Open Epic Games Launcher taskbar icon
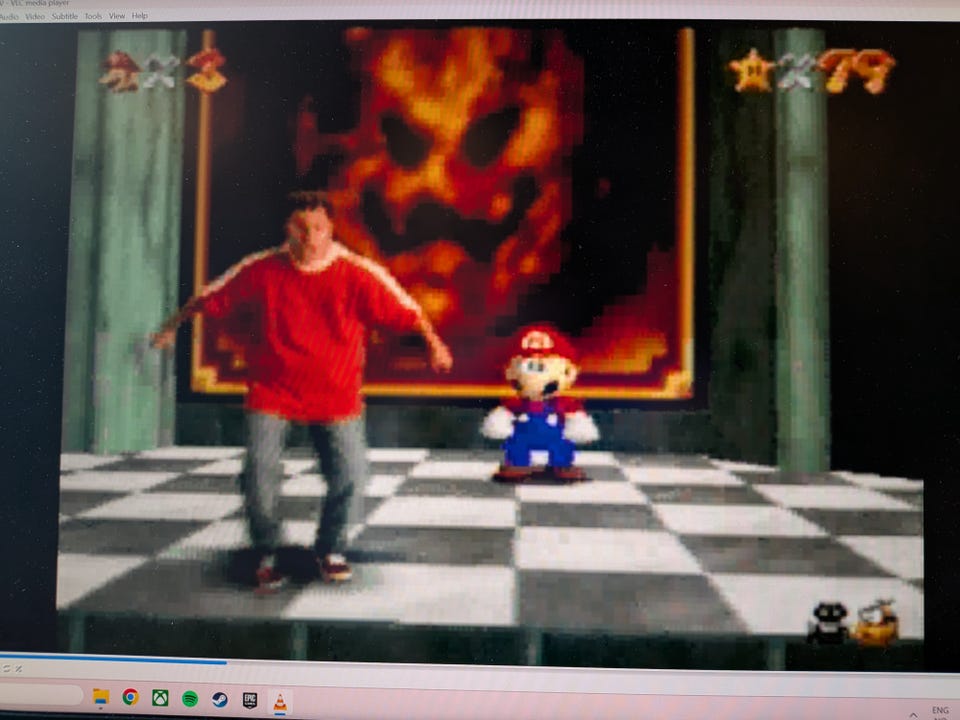Viewport: 960px width, 720px height. point(250,700)
